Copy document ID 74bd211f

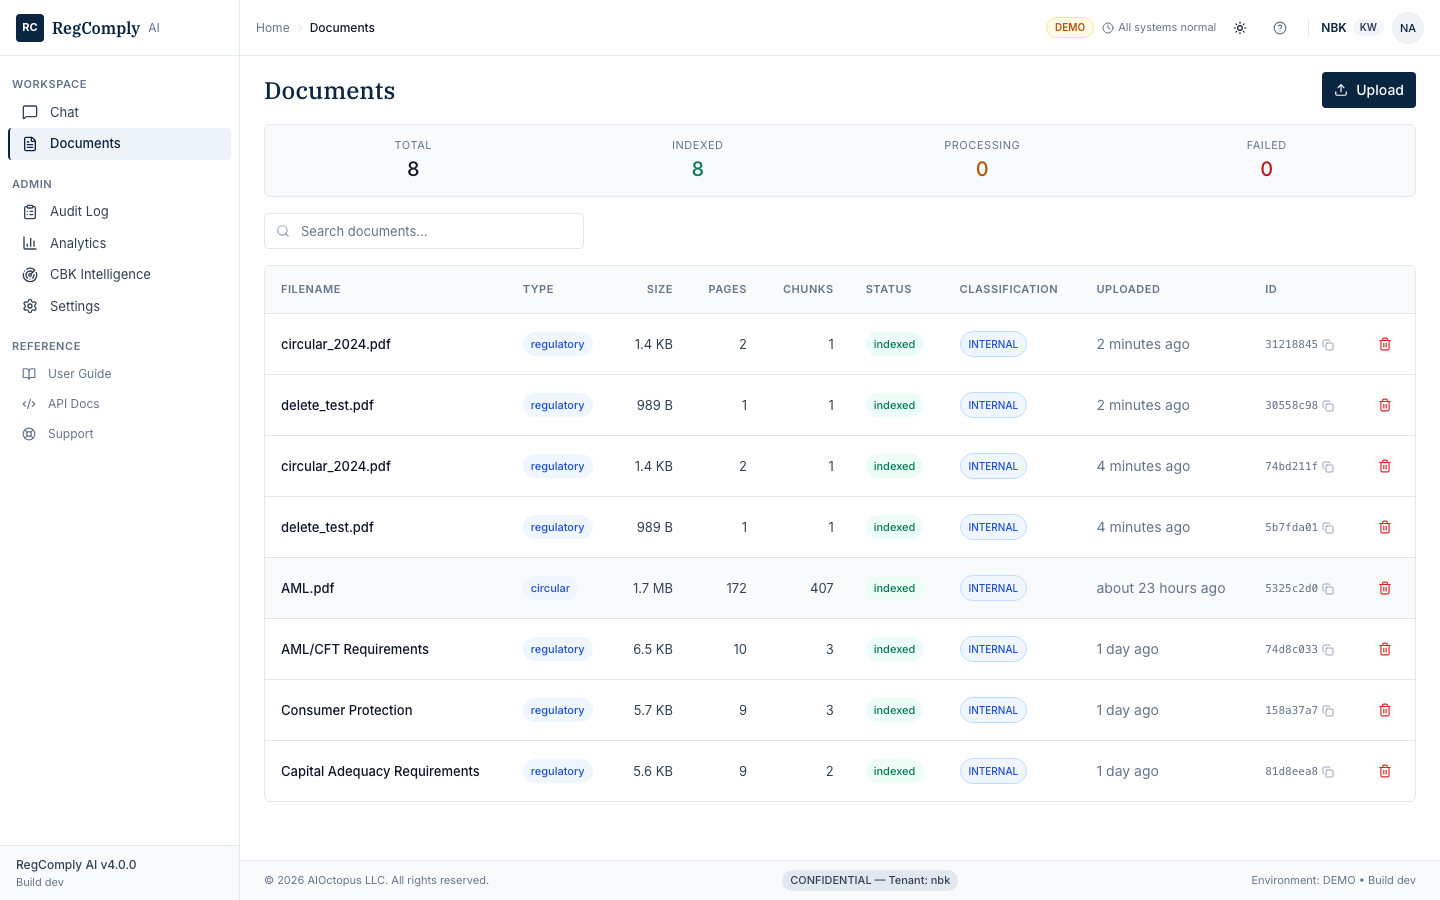1328,467
